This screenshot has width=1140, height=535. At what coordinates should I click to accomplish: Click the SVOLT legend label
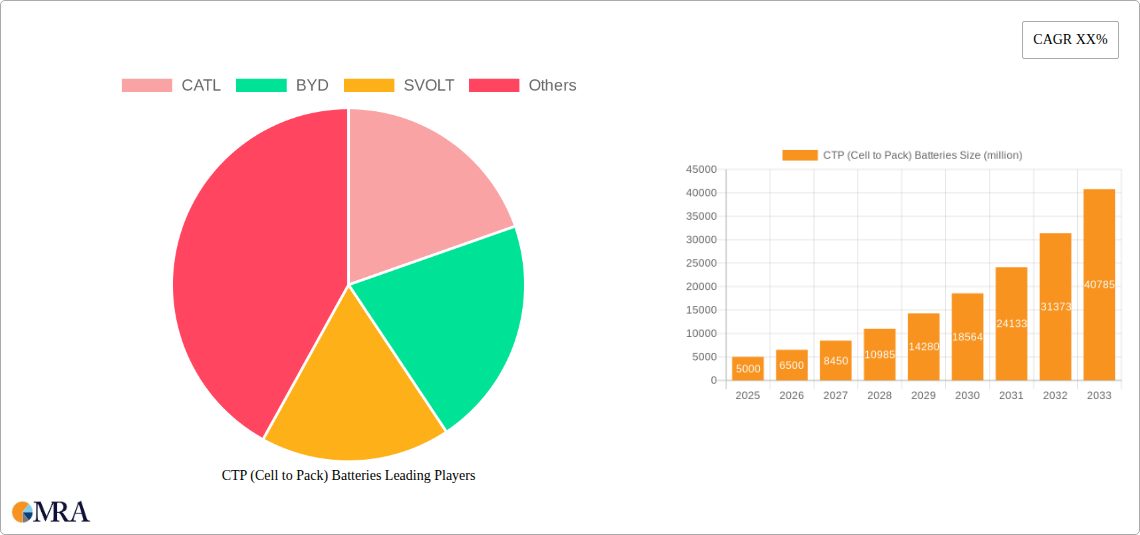[429, 85]
